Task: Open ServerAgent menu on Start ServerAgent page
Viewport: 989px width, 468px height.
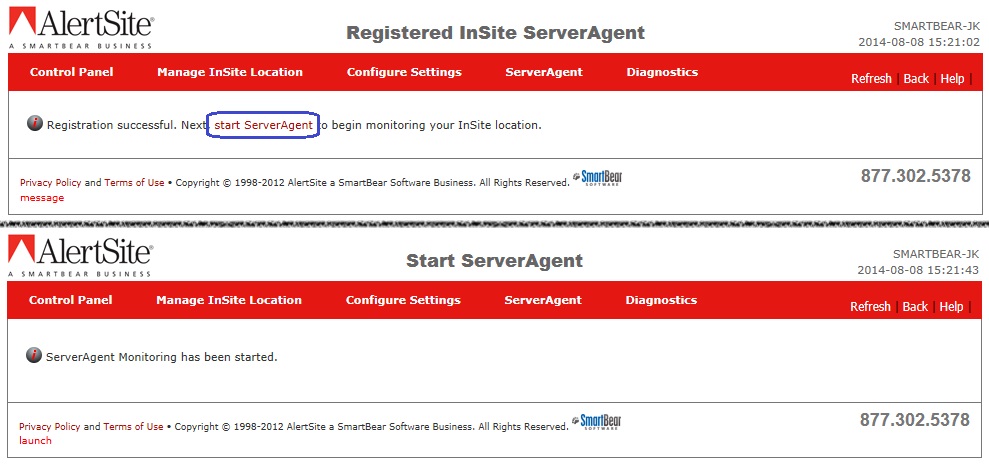Action: 543,300
